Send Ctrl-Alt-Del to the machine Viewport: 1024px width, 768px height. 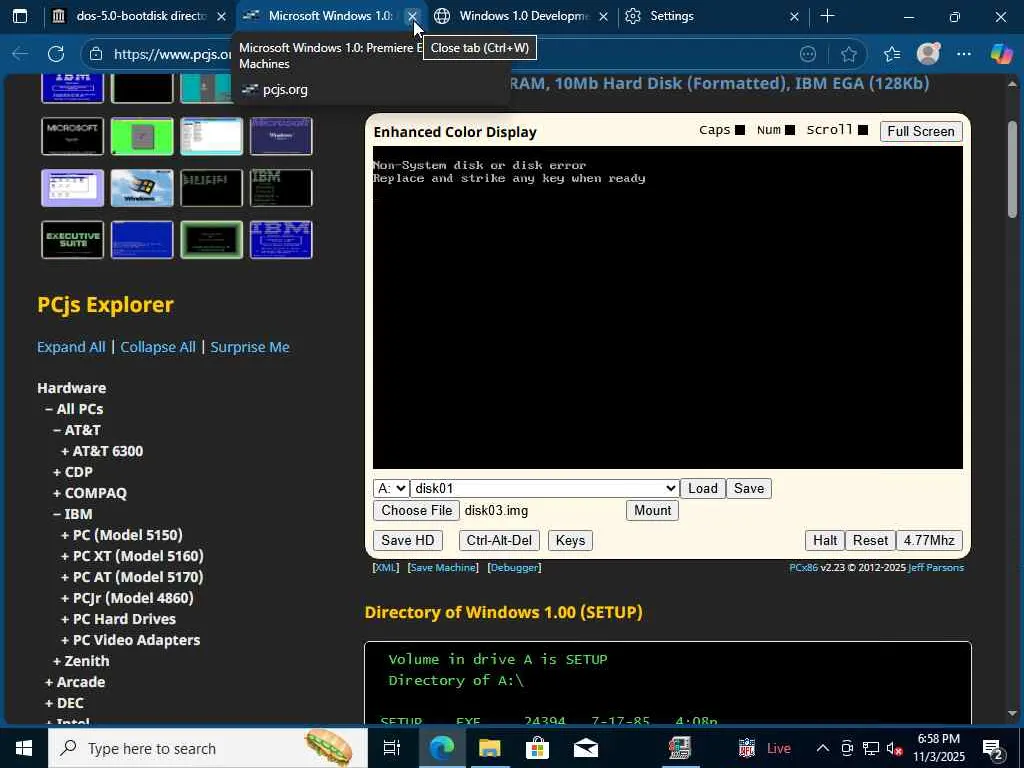point(499,540)
